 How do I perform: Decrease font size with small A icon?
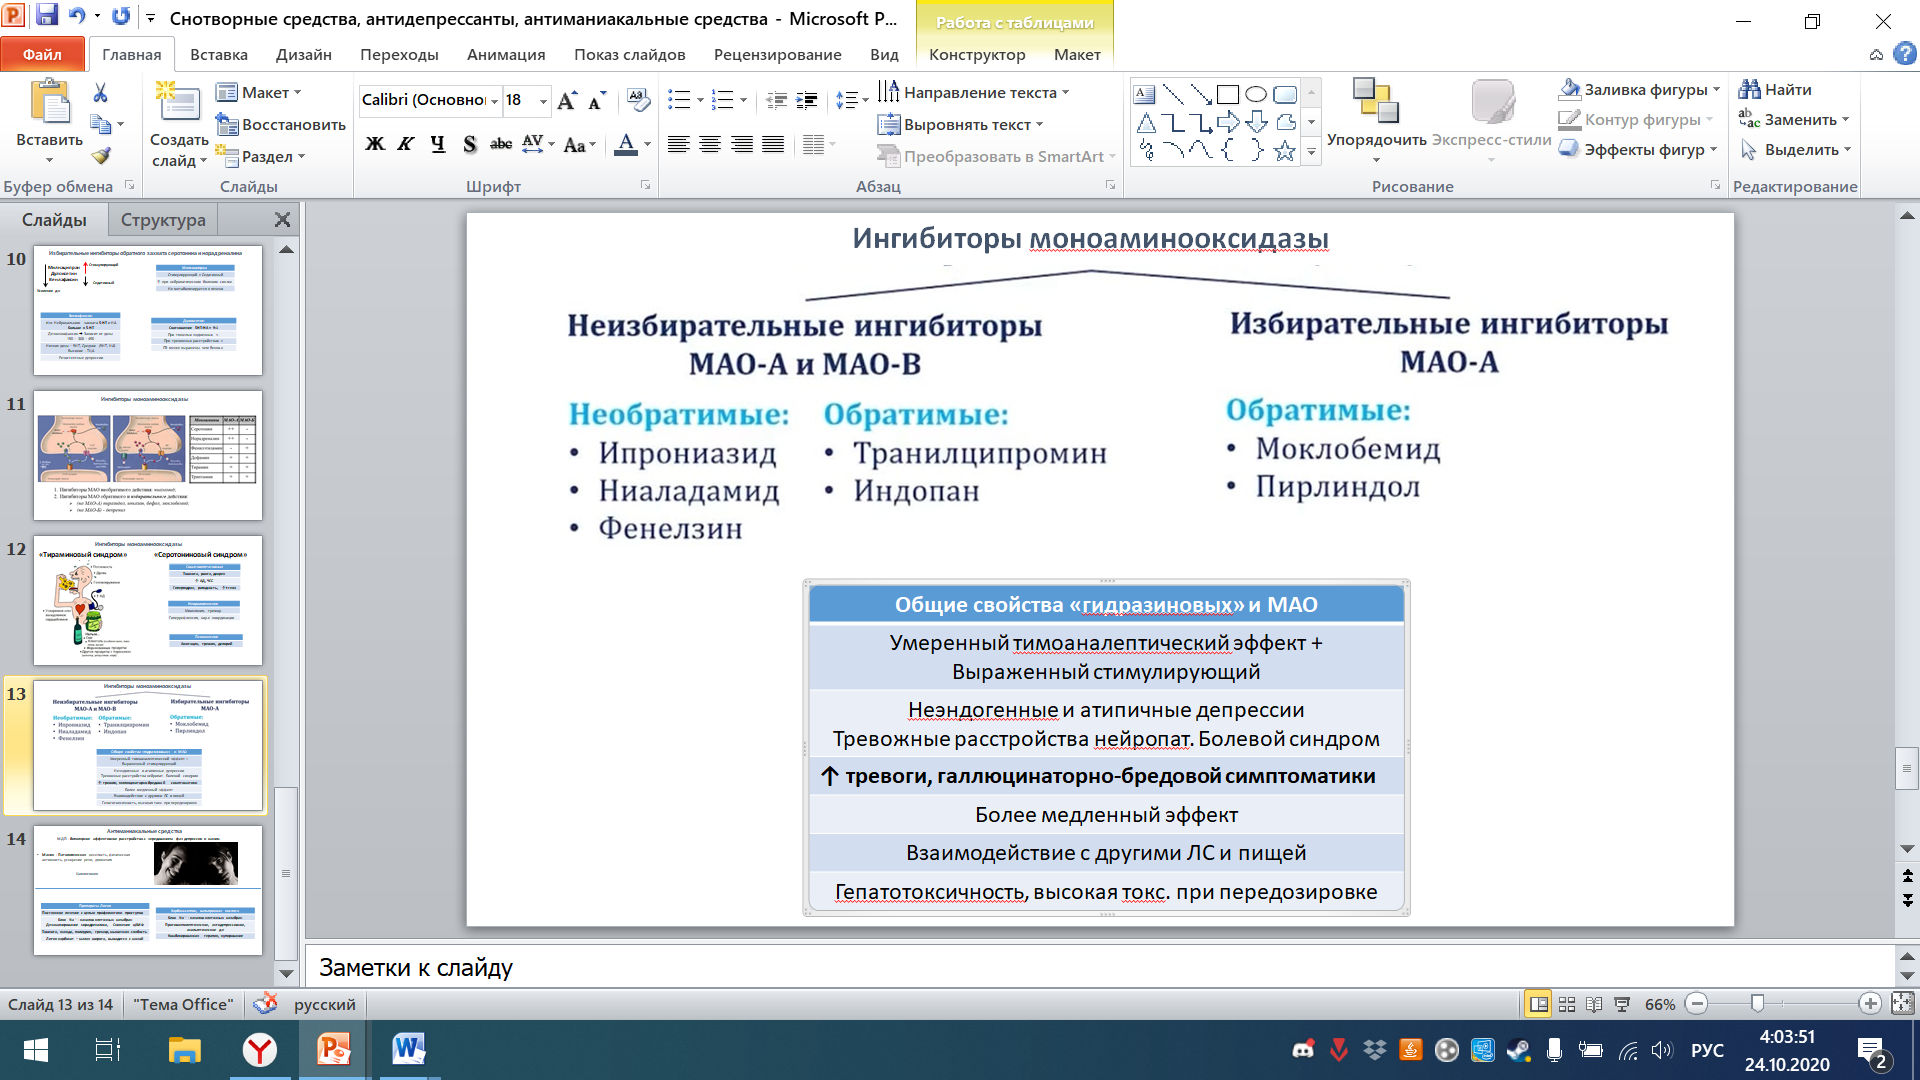tap(597, 100)
